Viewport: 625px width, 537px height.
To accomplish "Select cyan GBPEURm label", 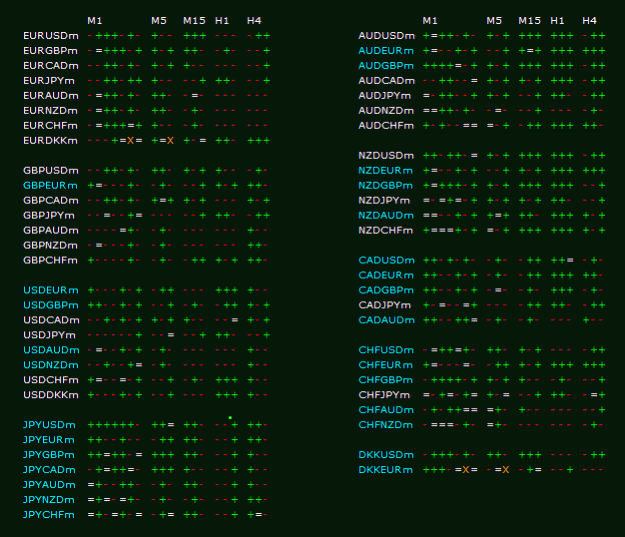I will 50,185.
